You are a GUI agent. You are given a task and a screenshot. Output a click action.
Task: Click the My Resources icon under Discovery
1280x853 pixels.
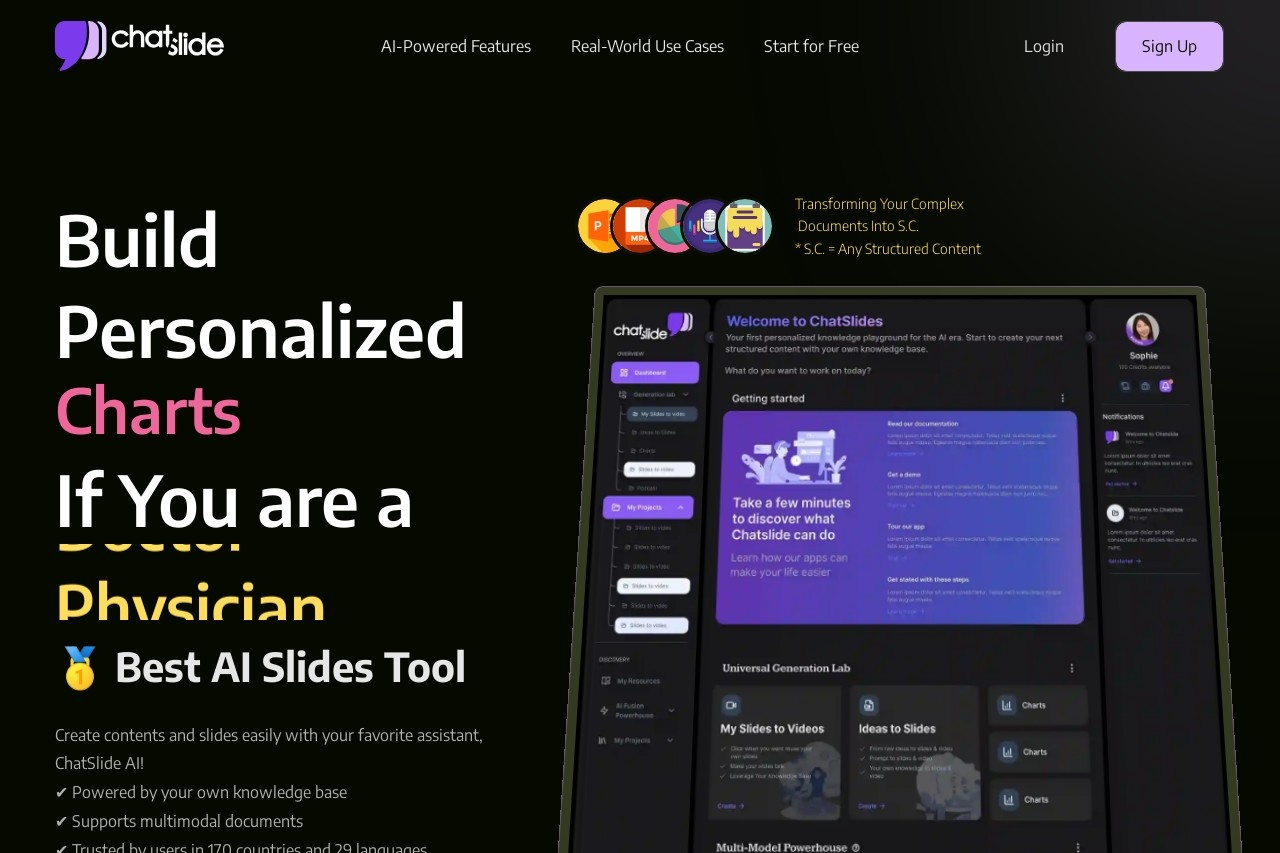[605, 681]
